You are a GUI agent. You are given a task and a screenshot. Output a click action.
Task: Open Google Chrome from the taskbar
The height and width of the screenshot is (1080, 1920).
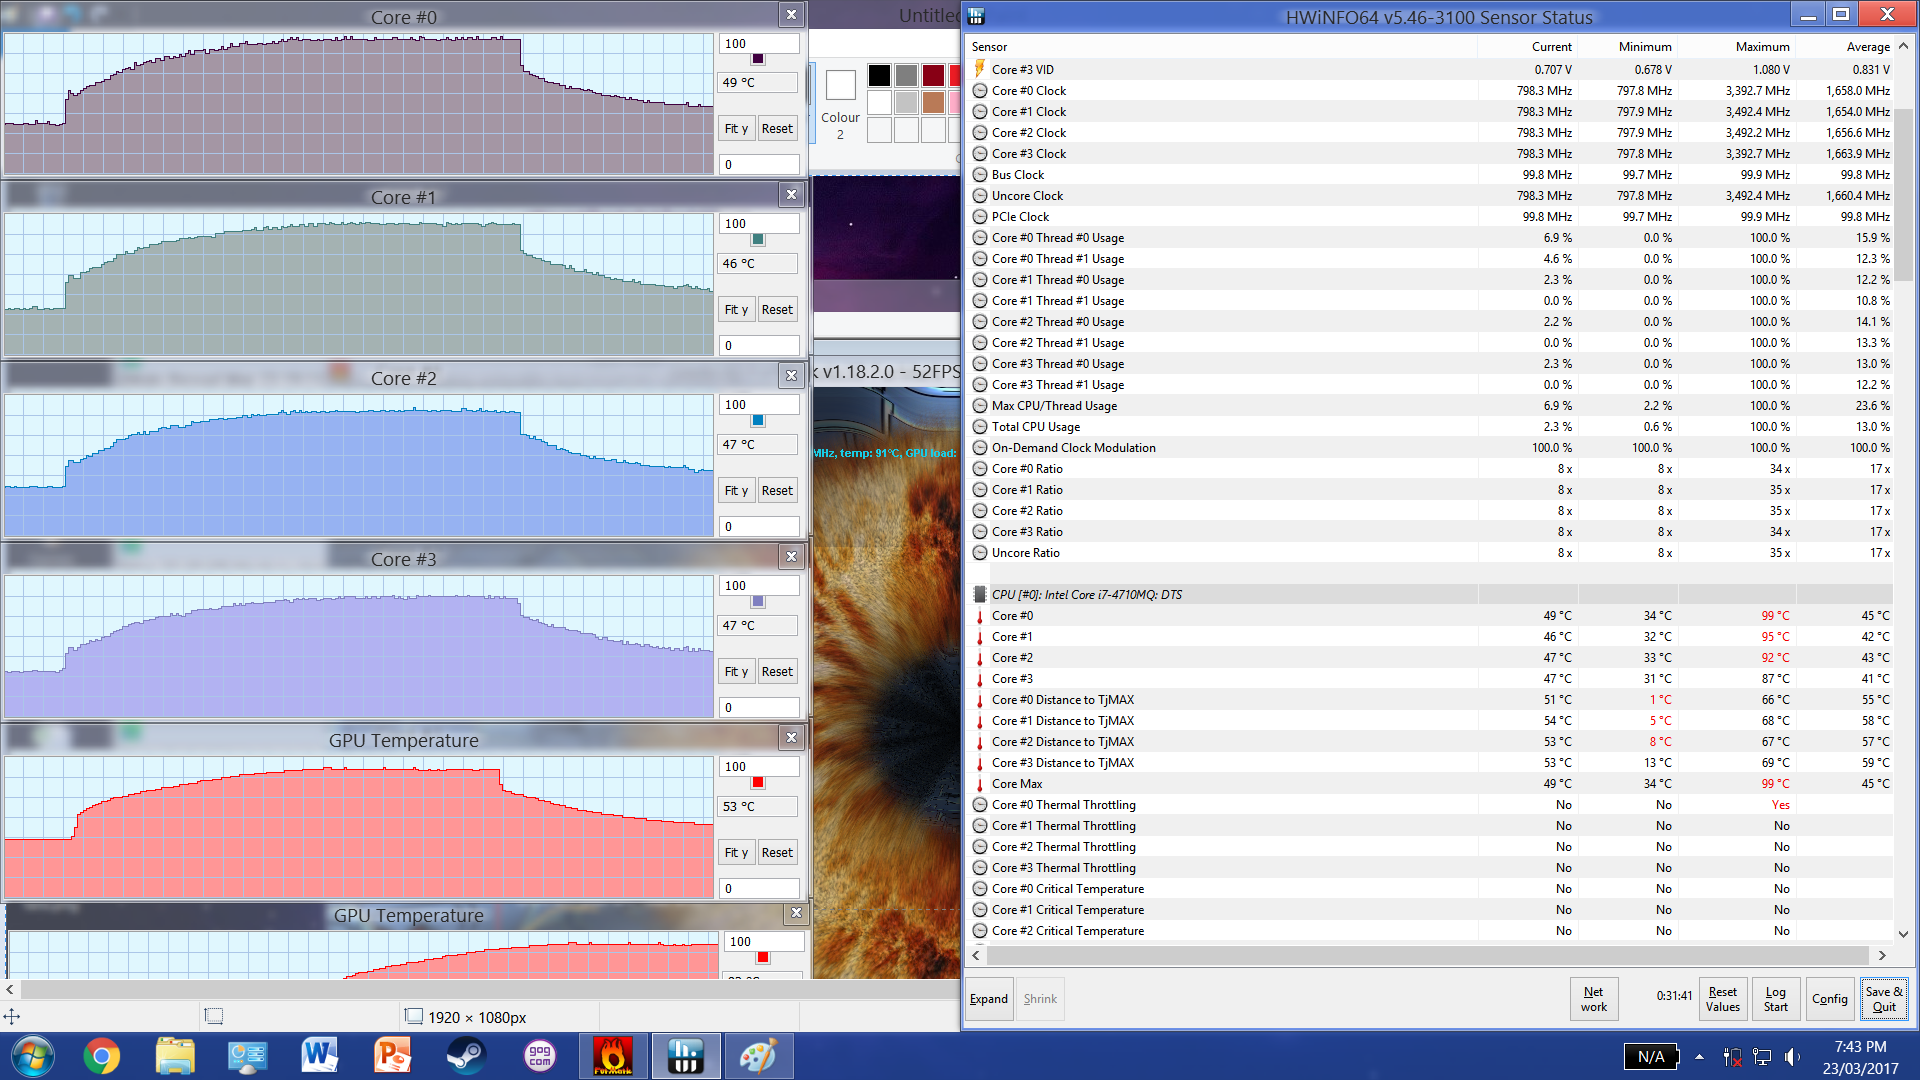click(x=101, y=1056)
